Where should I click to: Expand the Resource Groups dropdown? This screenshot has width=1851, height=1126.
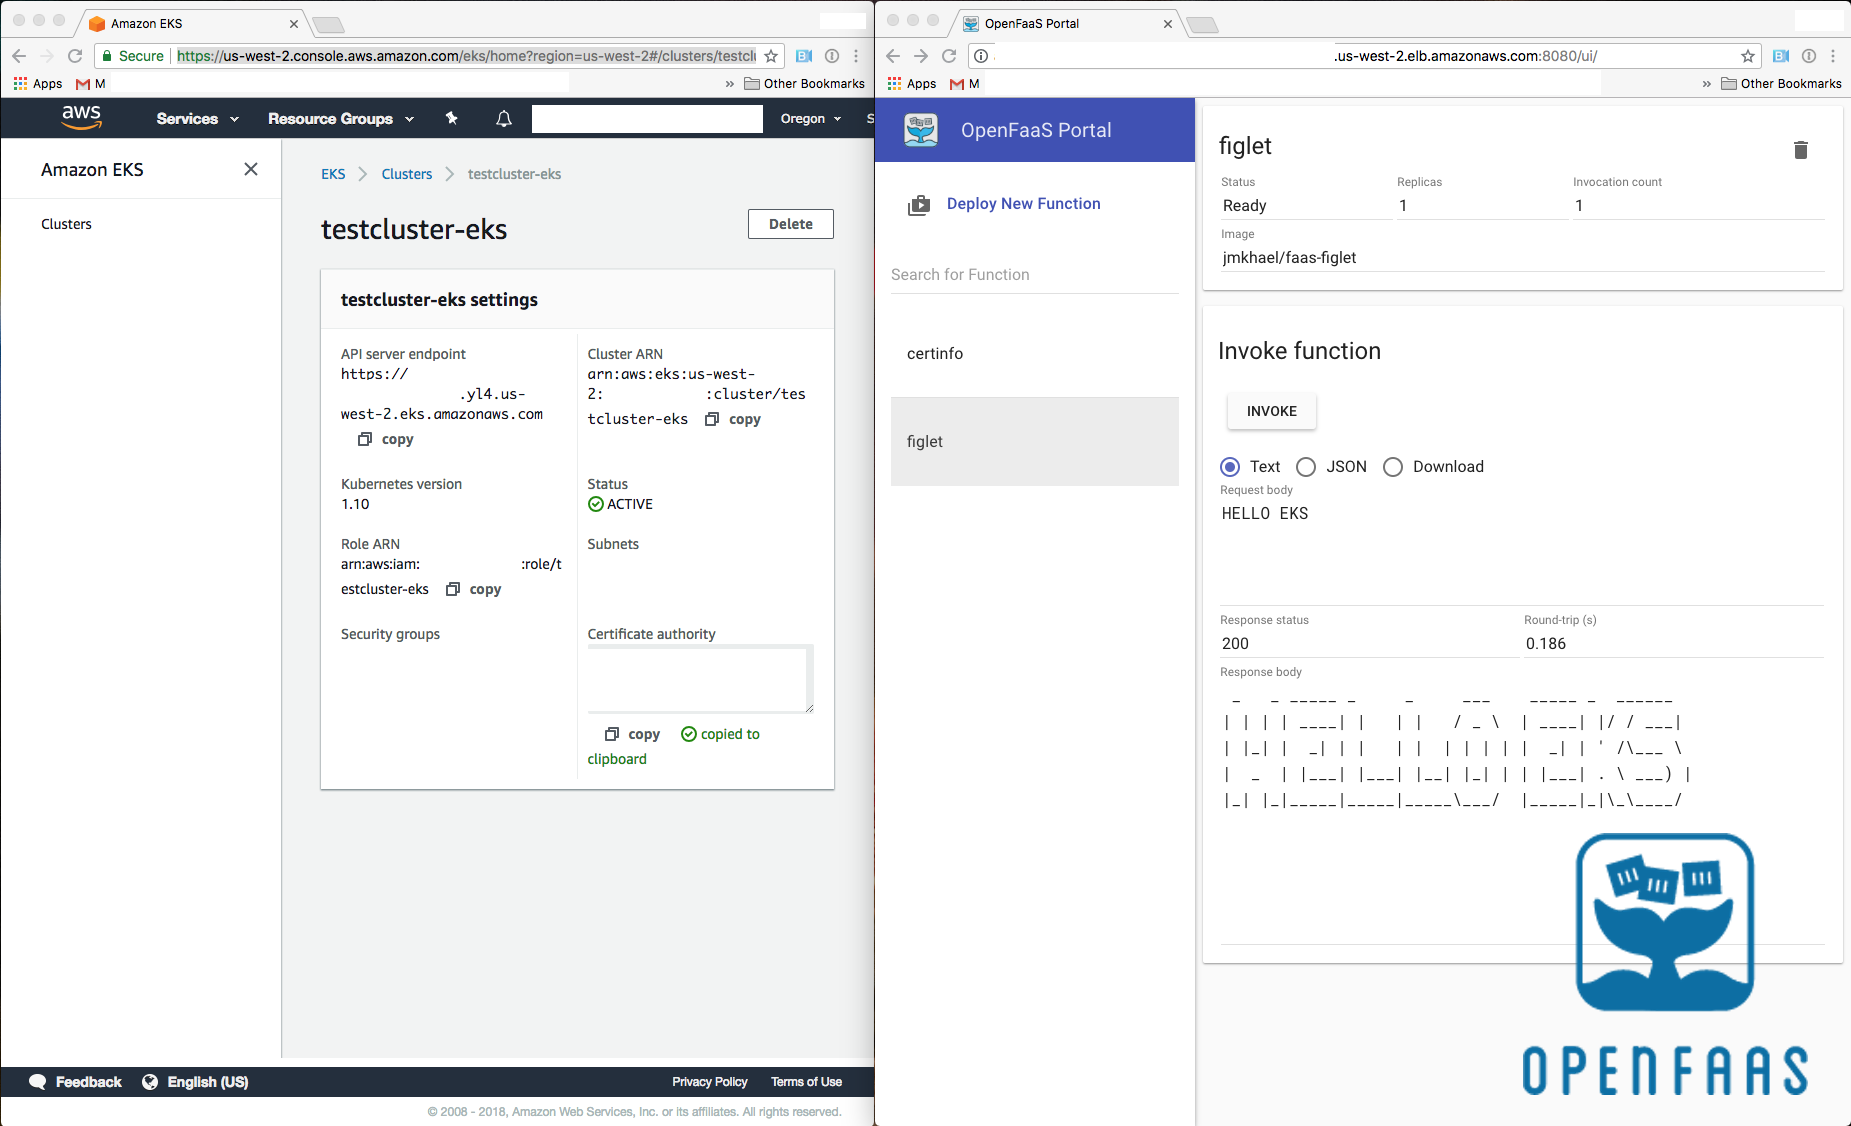(341, 118)
